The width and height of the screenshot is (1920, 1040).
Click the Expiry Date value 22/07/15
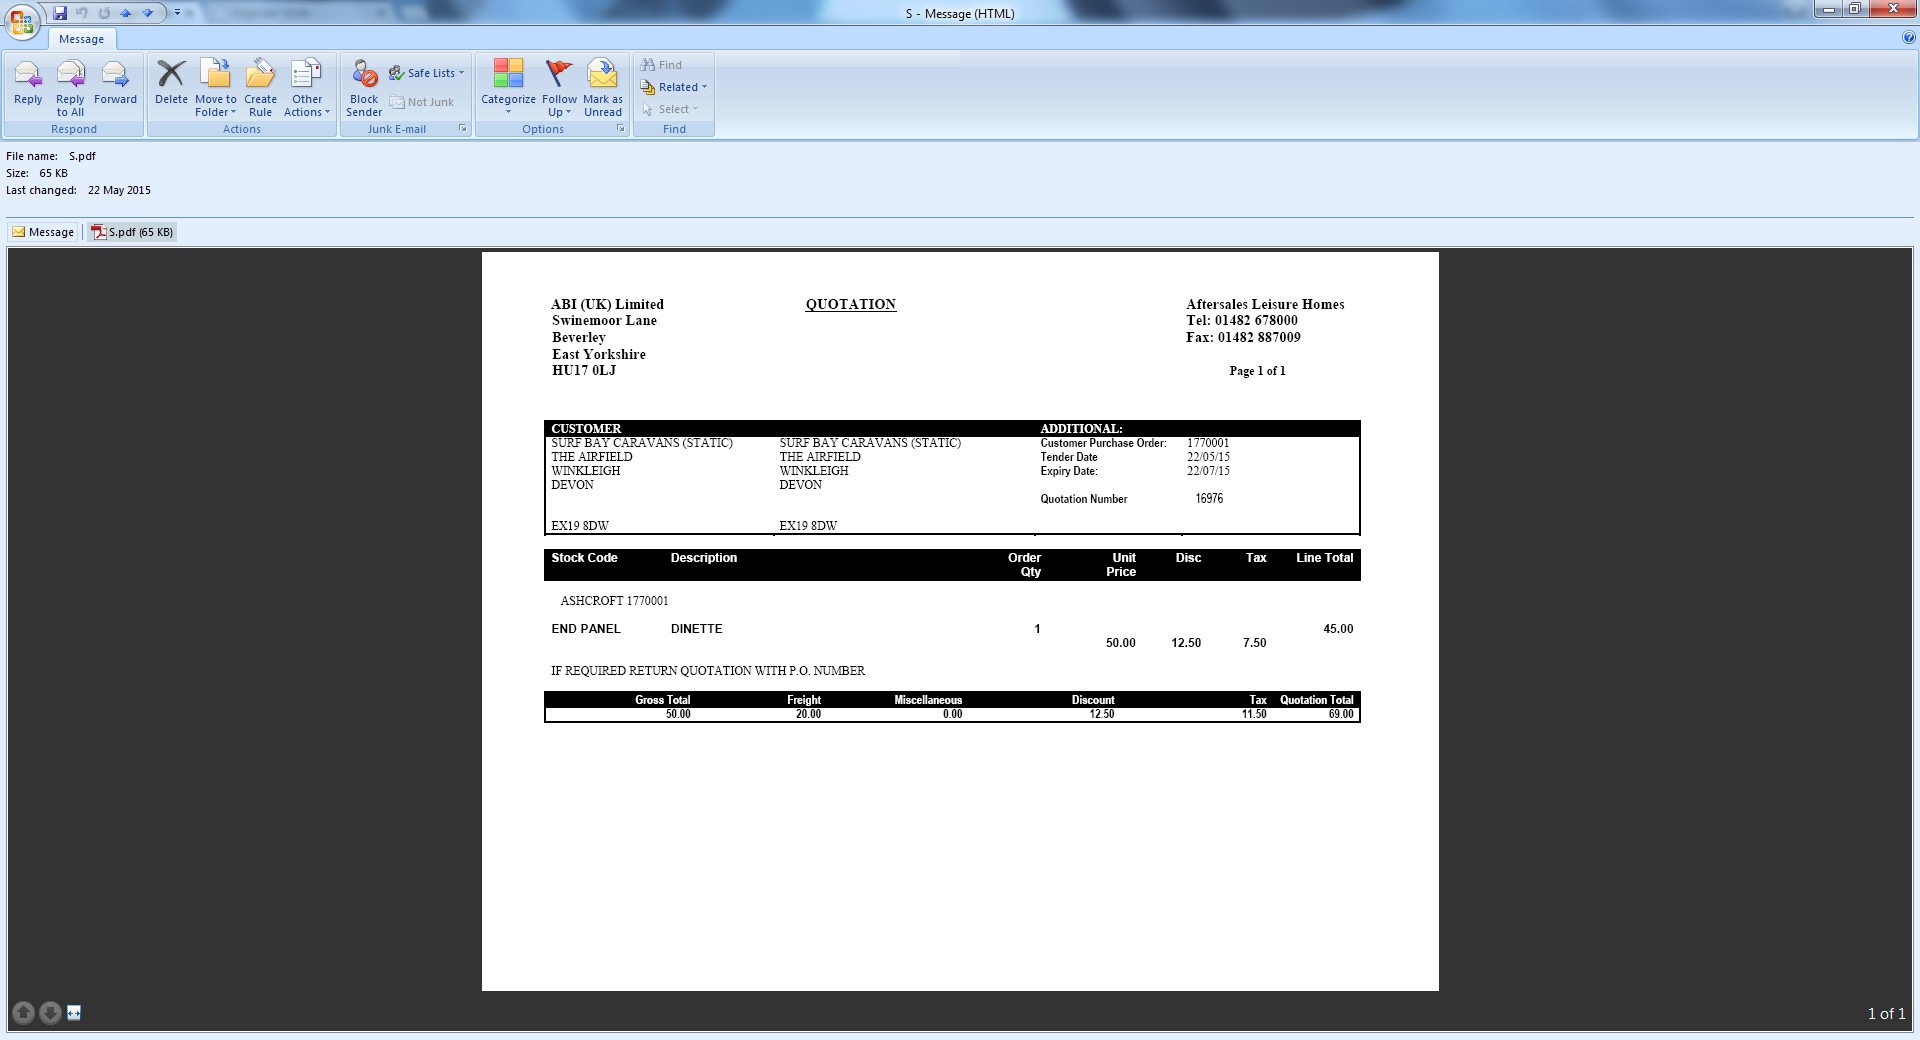tap(1208, 471)
